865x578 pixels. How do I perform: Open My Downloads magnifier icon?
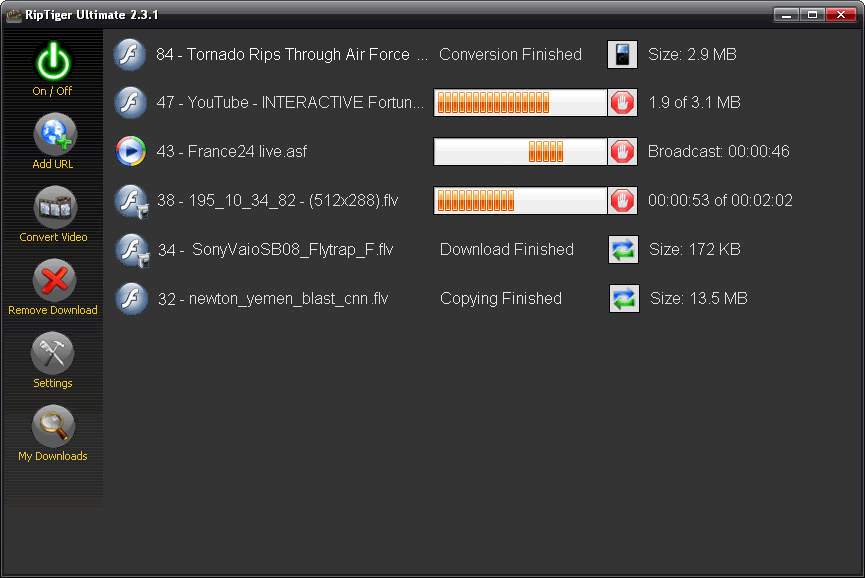coord(53,426)
